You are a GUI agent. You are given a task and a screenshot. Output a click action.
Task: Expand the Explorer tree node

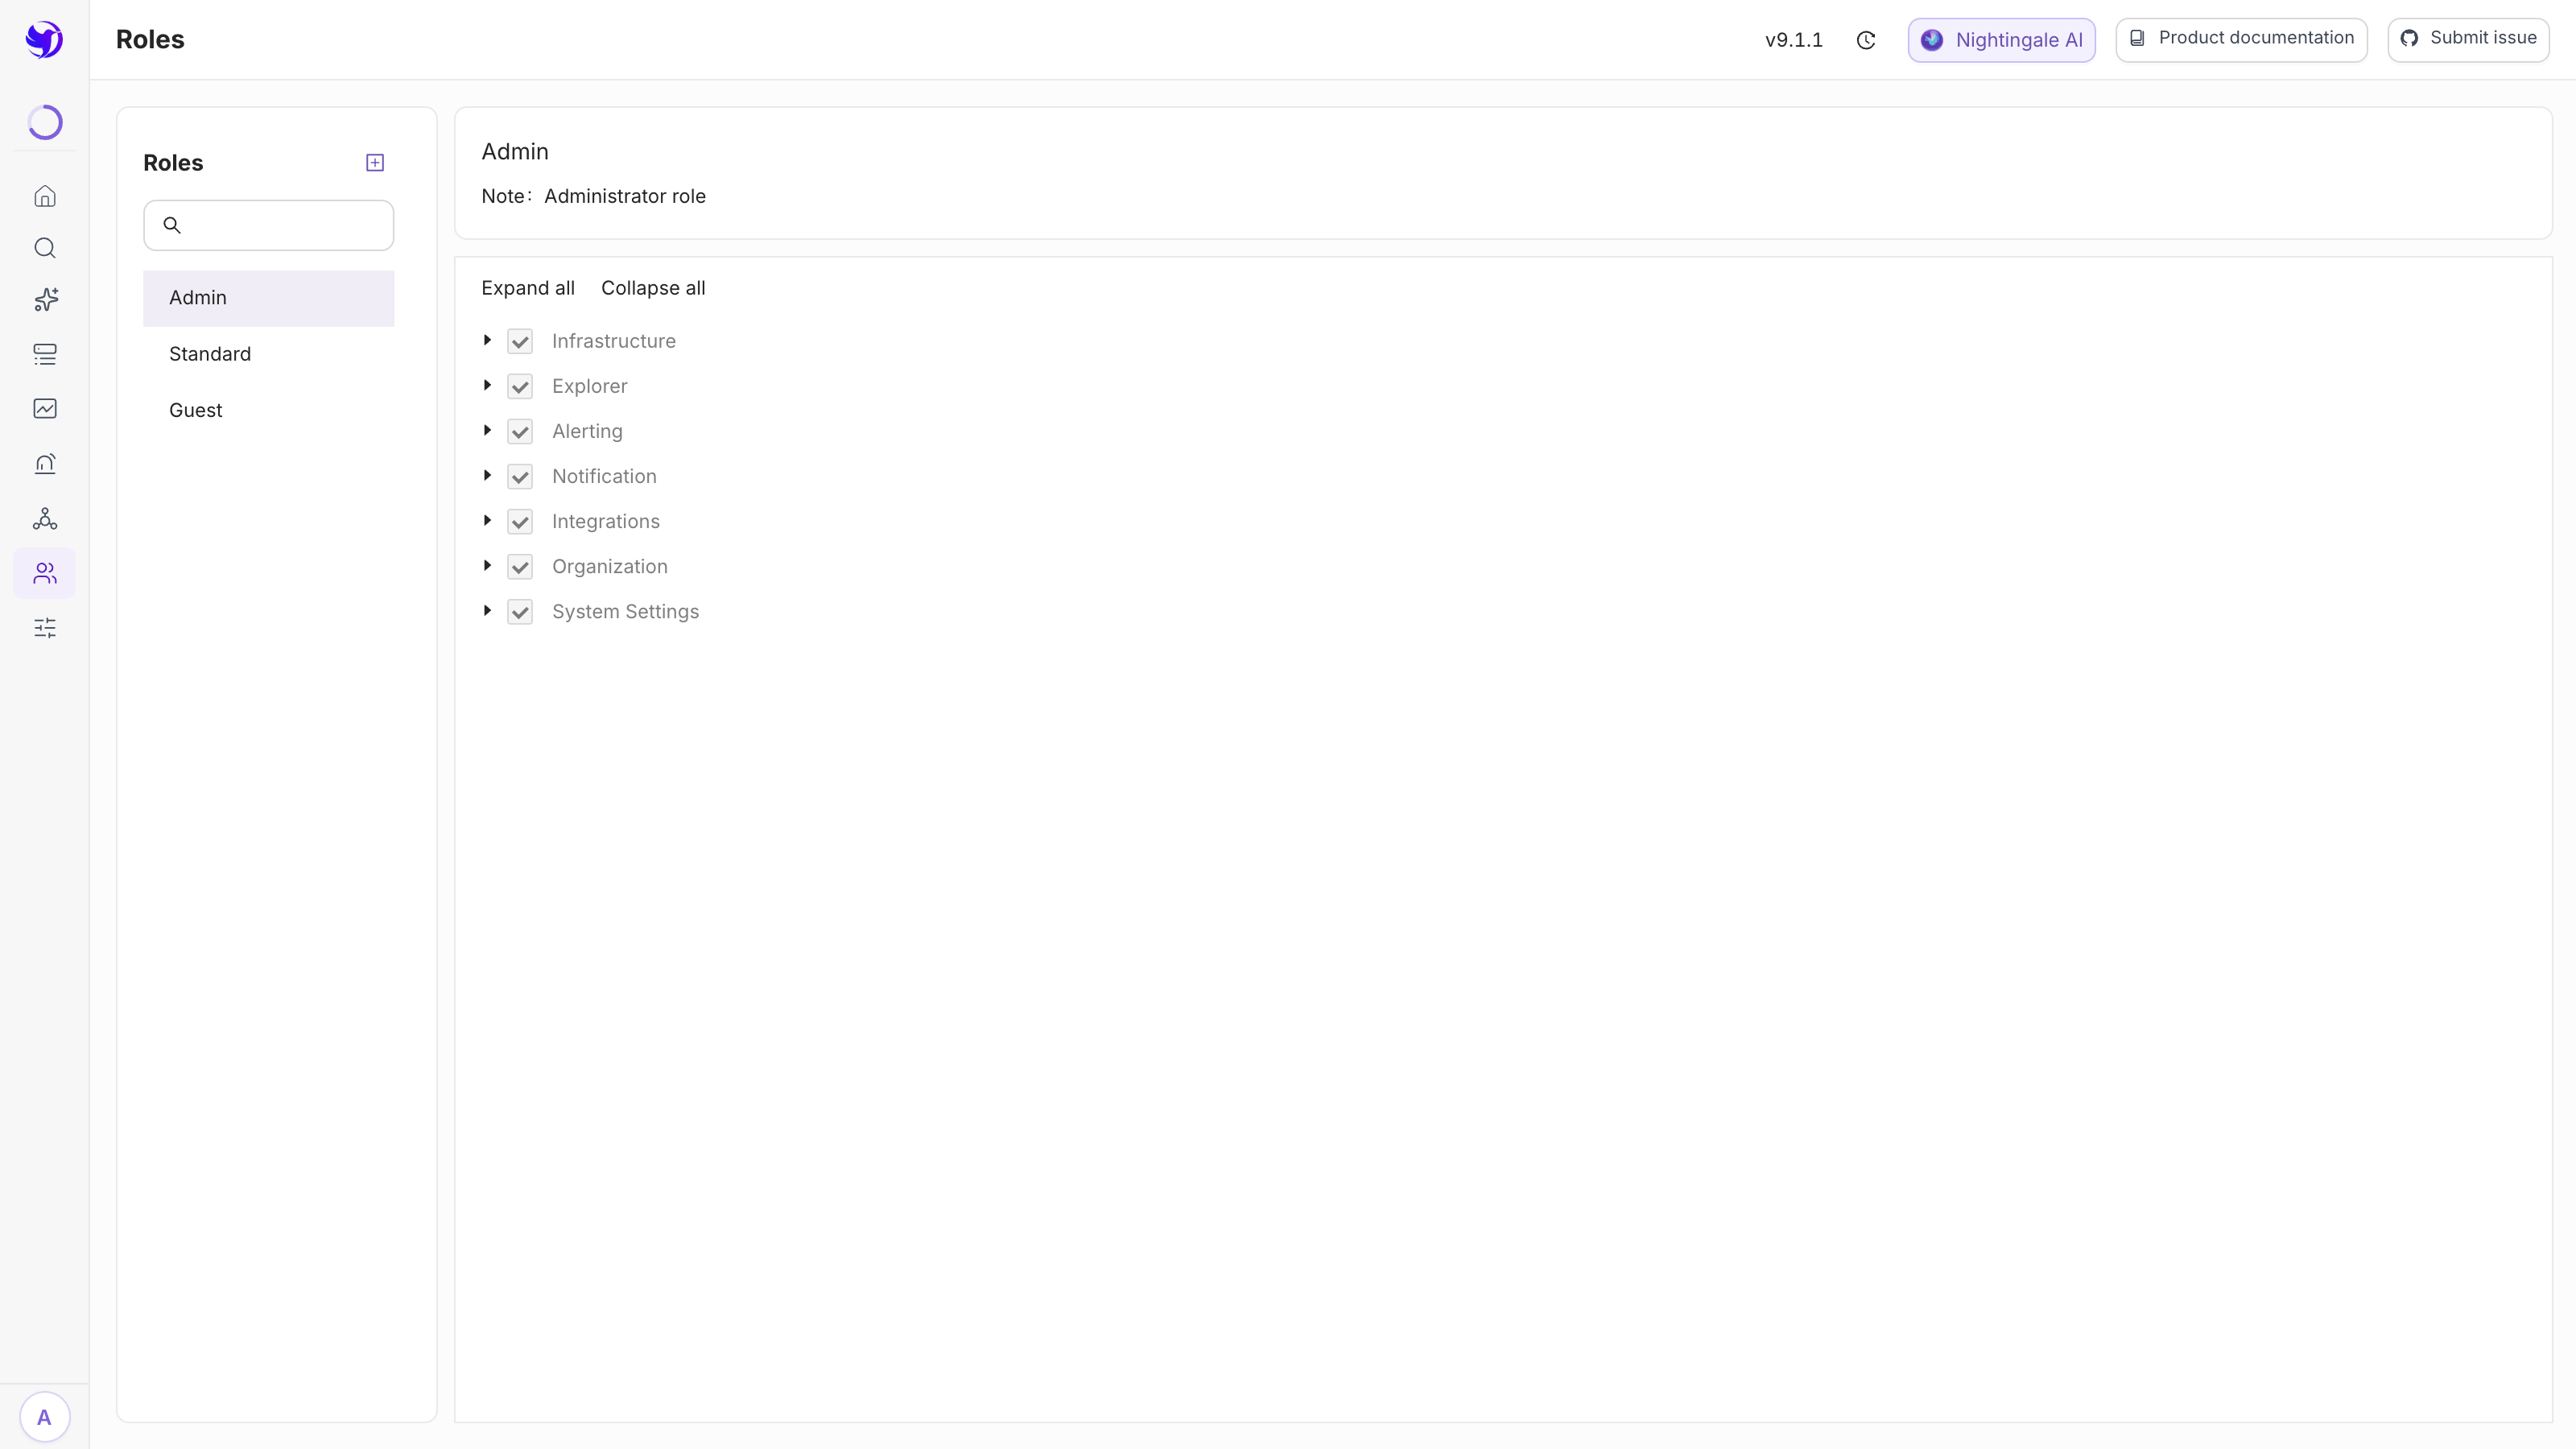pyautogui.click(x=488, y=386)
